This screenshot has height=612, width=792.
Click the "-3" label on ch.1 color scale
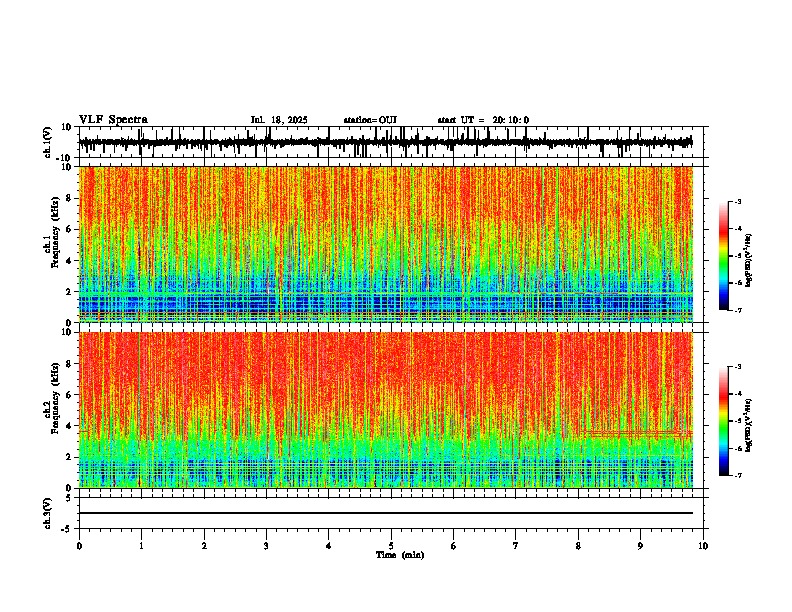[737, 202]
